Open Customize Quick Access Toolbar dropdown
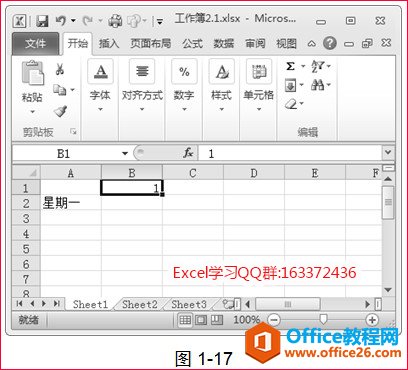Viewport: 408px width, 370px height. (x=160, y=22)
